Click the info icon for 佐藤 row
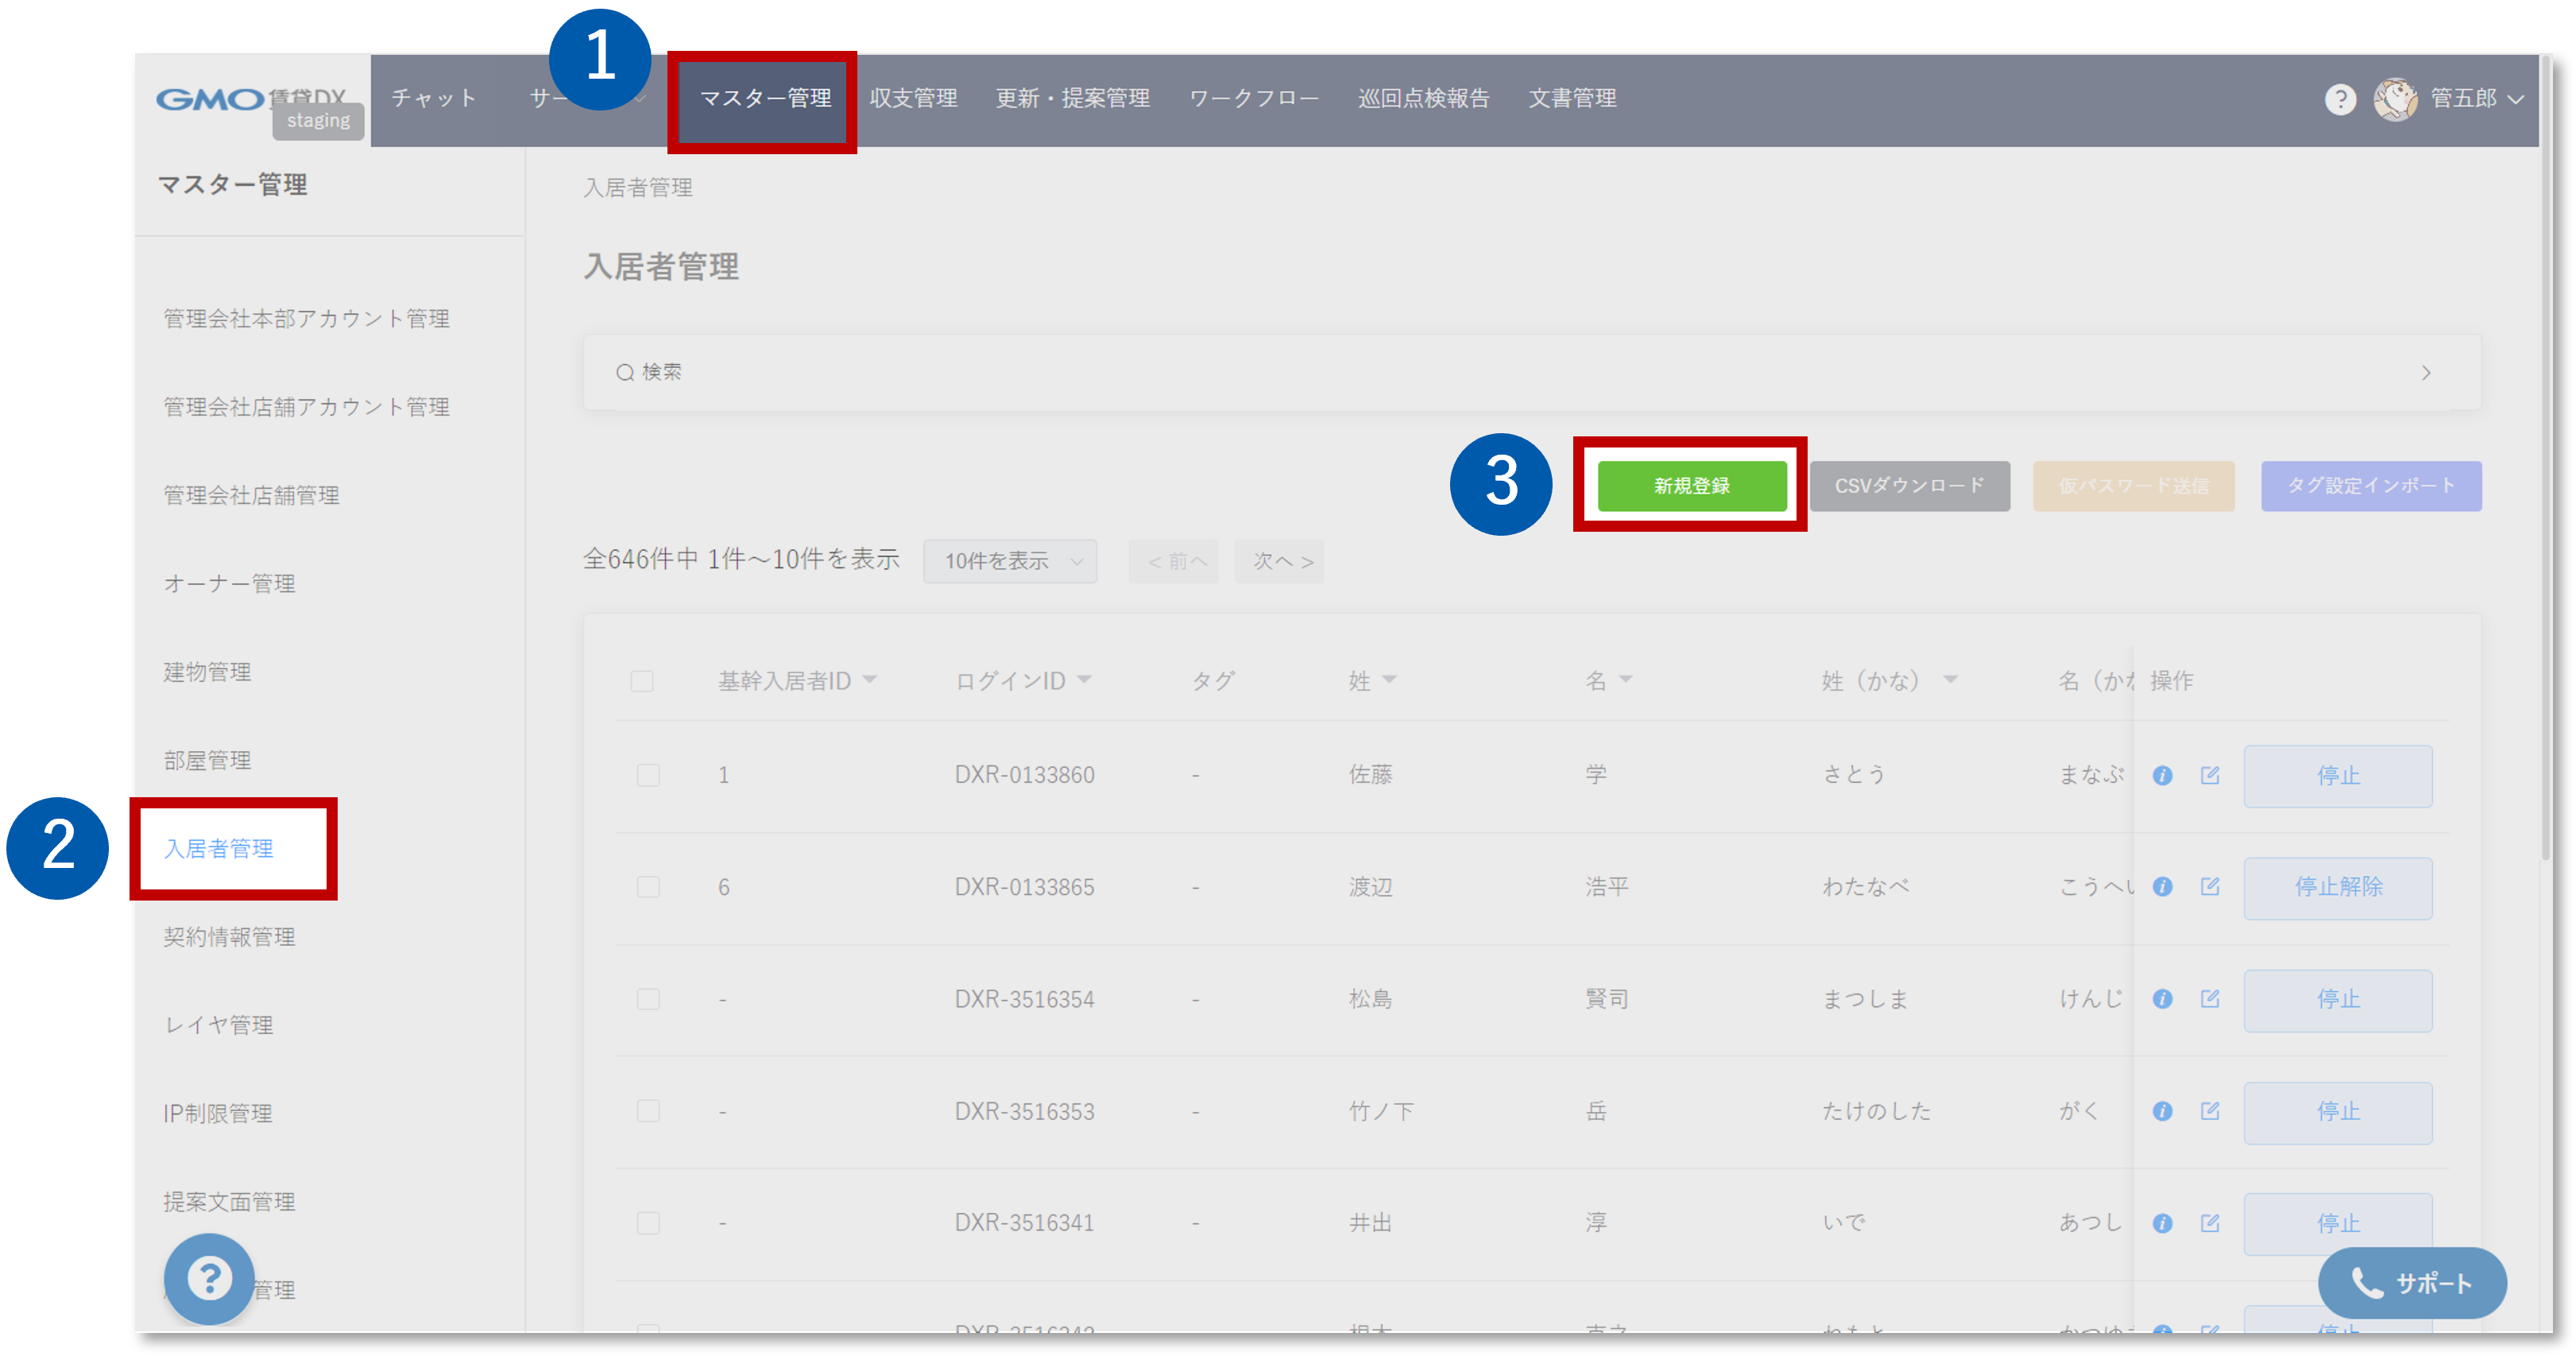The height and width of the screenshot is (1356, 2576). 2162,775
